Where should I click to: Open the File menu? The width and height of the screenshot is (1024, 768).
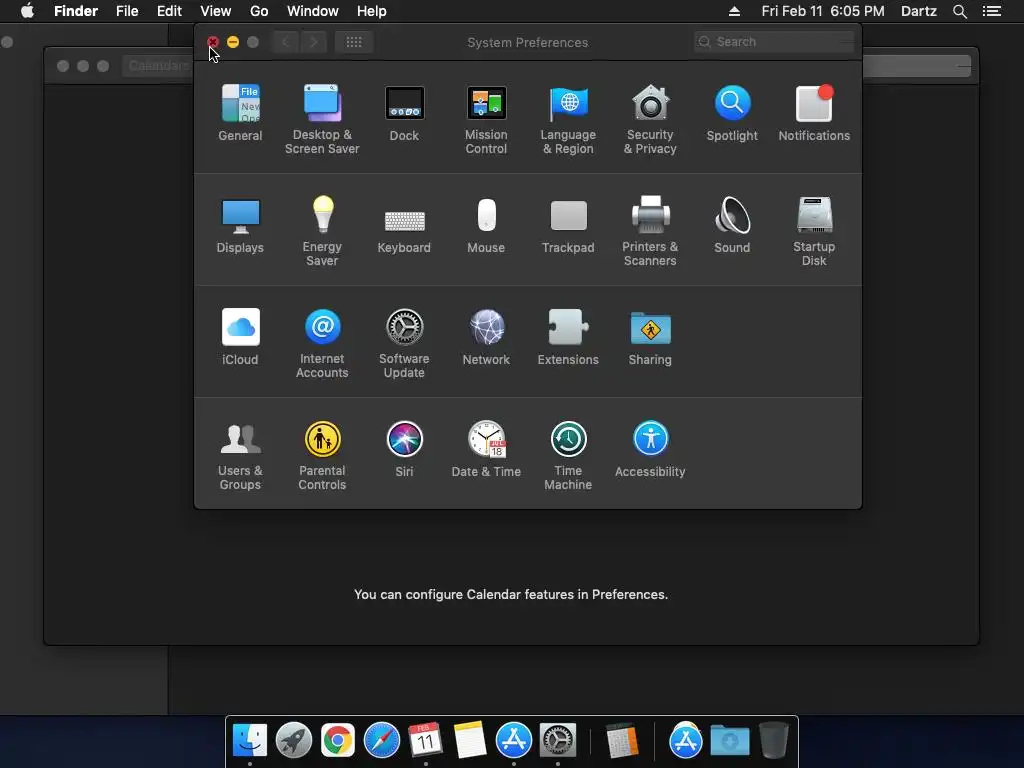click(127, 11)
